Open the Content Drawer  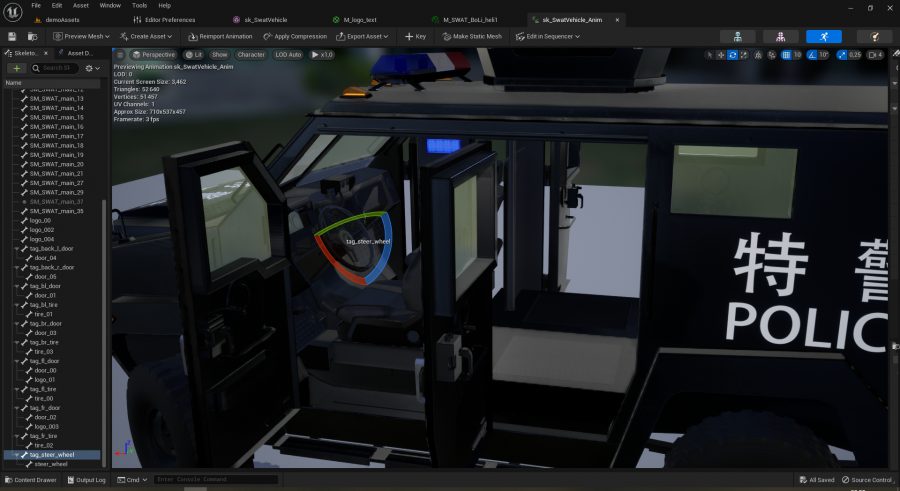point(31,480)
